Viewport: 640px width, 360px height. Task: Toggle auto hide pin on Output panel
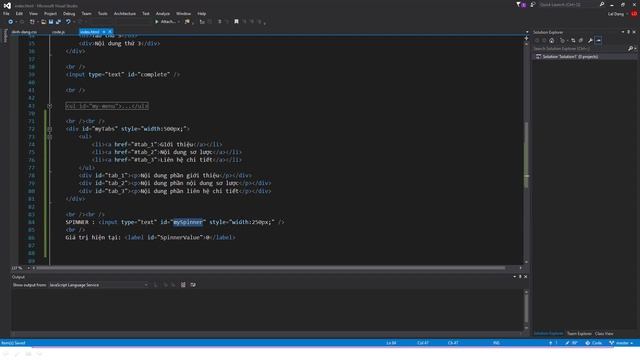point(520,277)
